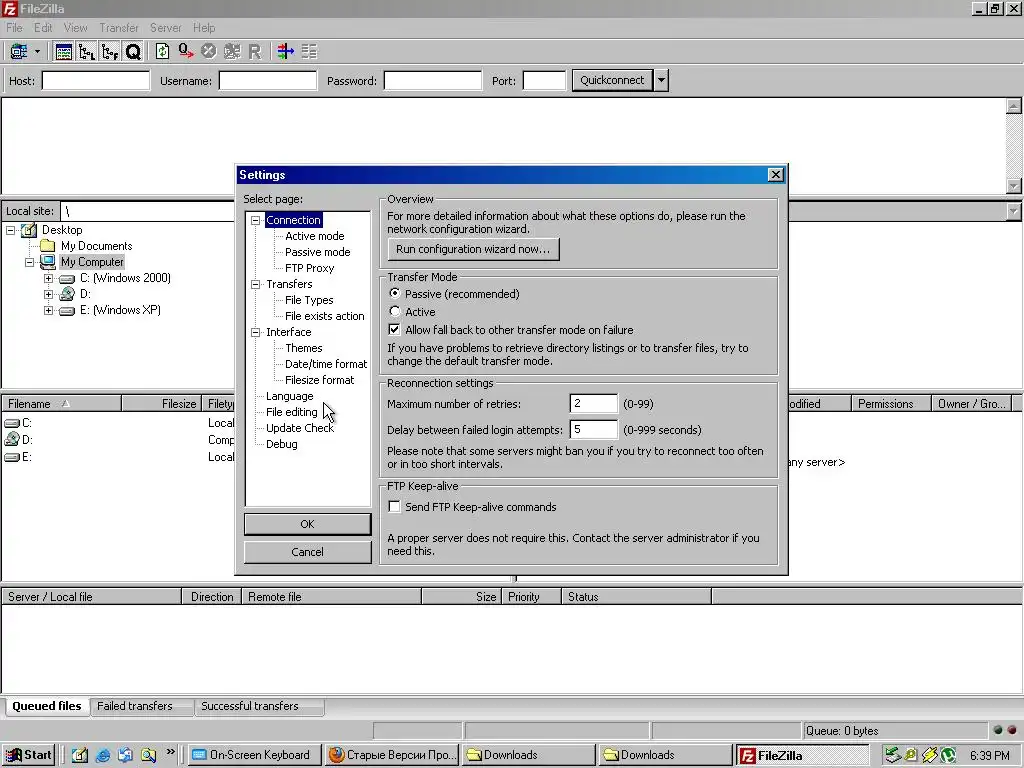This screenshot has height=768, width=1024.
Task: Open the Quickconnect history dropdown arrow
Action: [662, 80]
